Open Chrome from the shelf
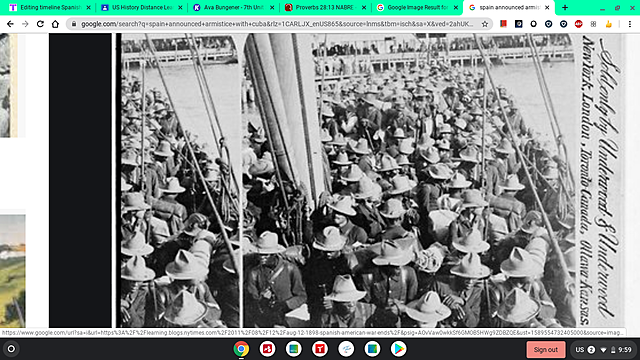The height and width of the screenshot is (360, 640). 241,349
